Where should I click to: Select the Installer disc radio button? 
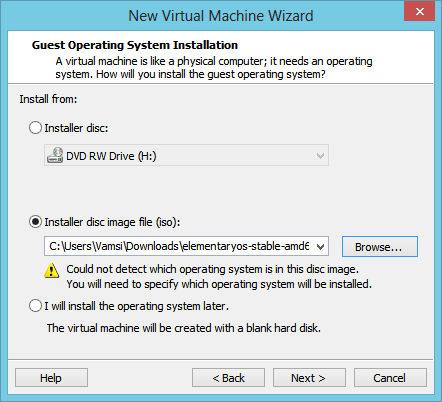35,128
